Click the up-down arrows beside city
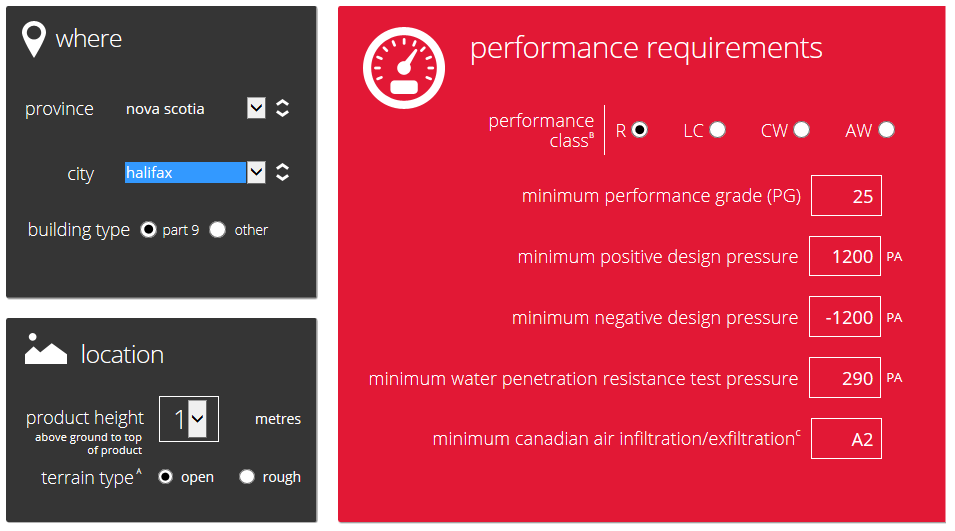955x531 pixels. (x=283, y=173)
